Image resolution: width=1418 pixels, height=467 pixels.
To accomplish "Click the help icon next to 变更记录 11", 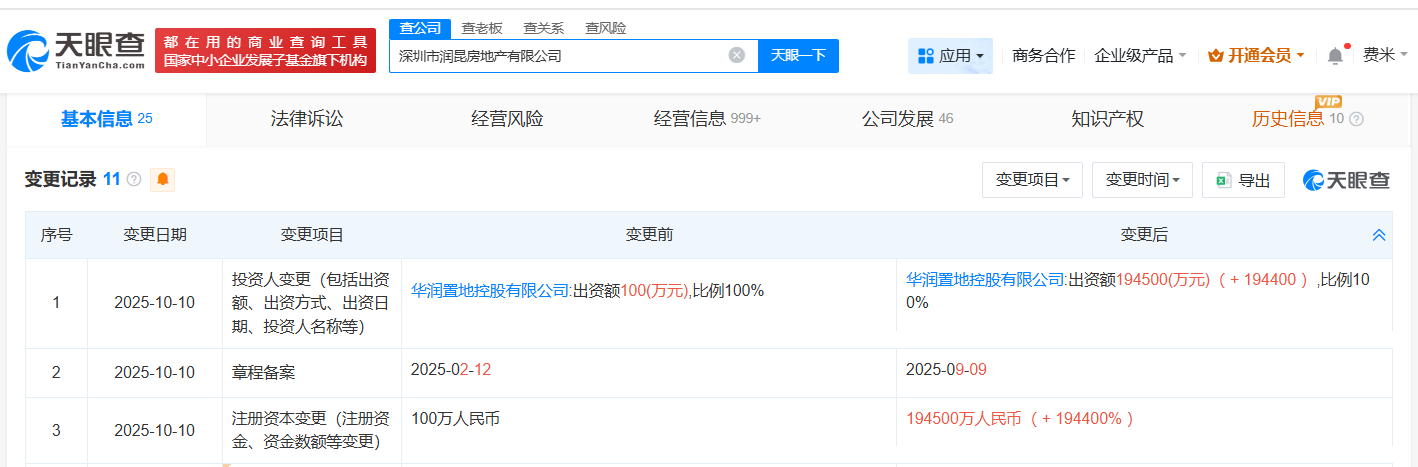I will point(134,180).
